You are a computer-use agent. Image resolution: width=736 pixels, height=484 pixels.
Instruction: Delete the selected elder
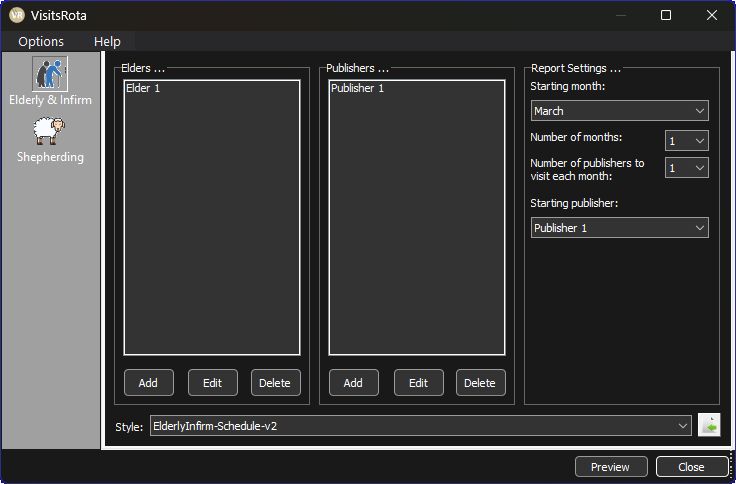[276, 383]
